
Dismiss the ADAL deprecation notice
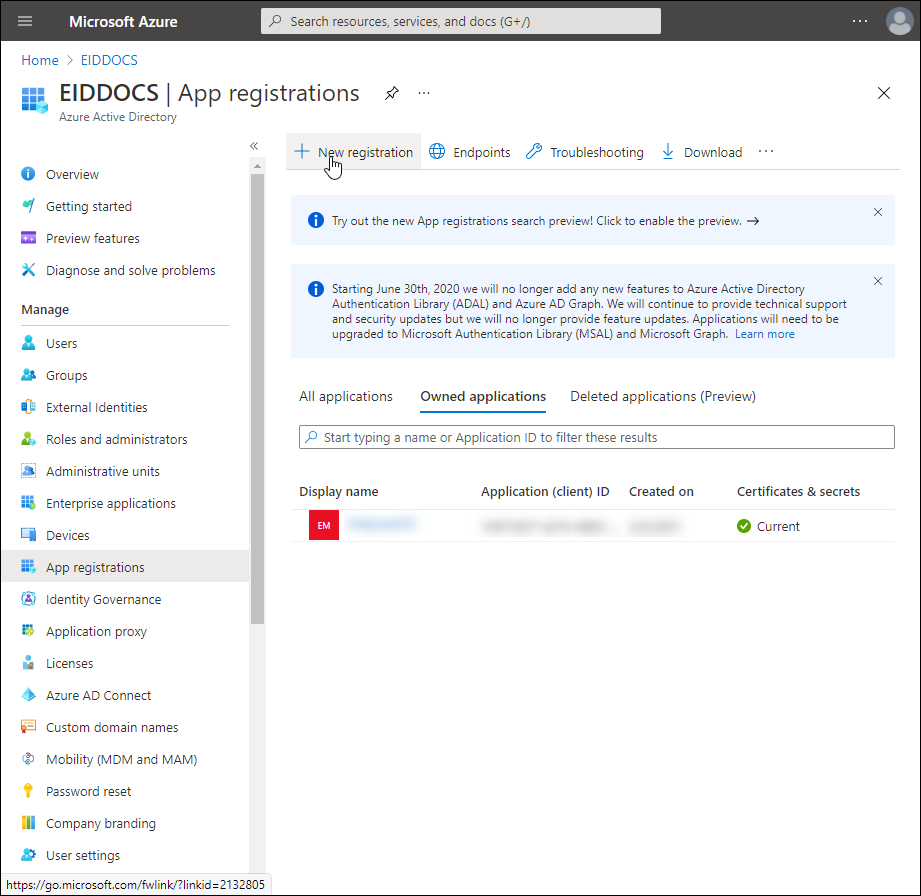[x=878, y=281]
